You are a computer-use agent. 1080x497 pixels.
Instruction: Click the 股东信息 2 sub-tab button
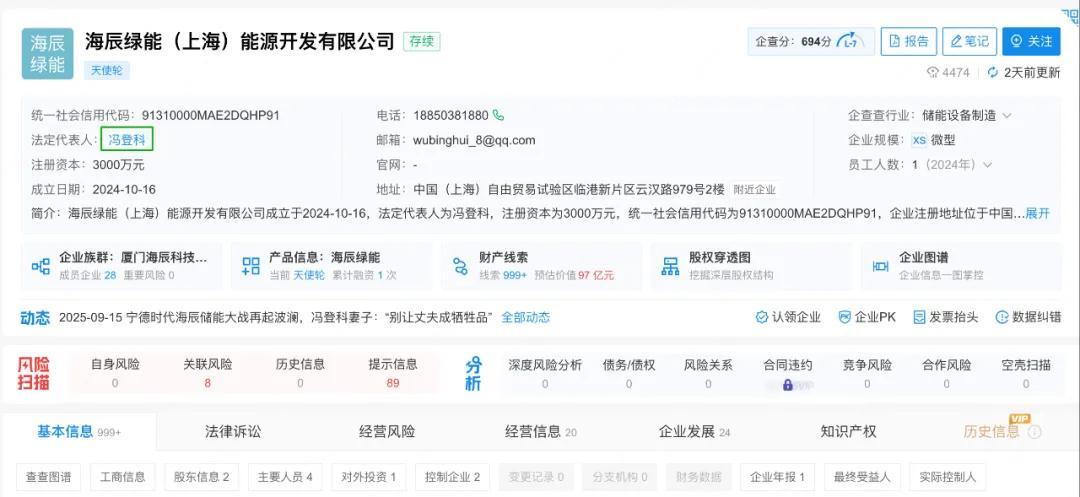(201, 477)
